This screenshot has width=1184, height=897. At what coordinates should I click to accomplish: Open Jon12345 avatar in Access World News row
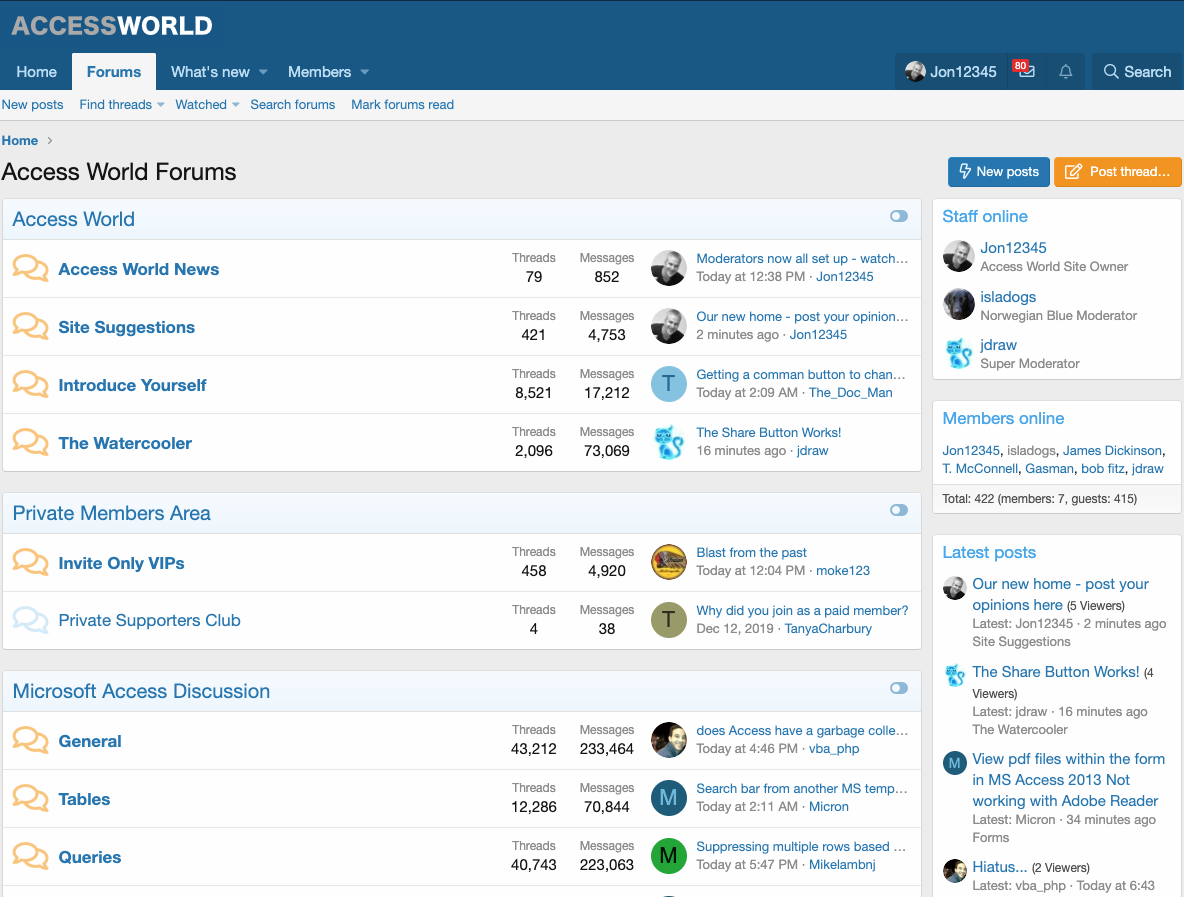pos(668,268)
